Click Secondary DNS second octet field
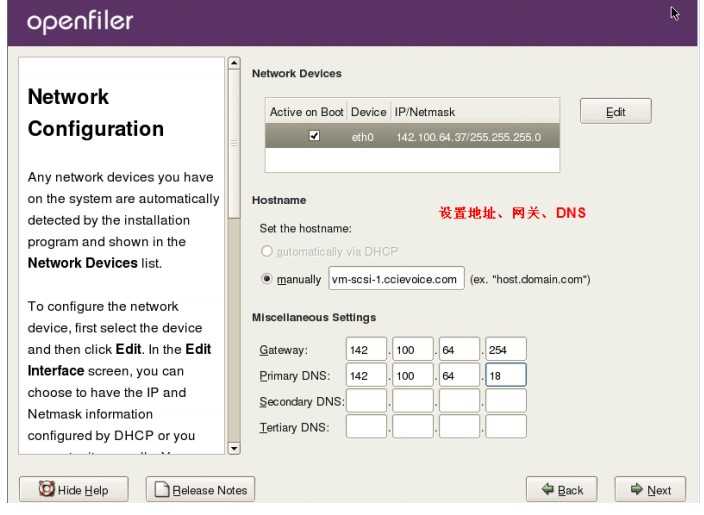Image resolution: width=704 pixels, height=515 pixels. pos(413,401)
